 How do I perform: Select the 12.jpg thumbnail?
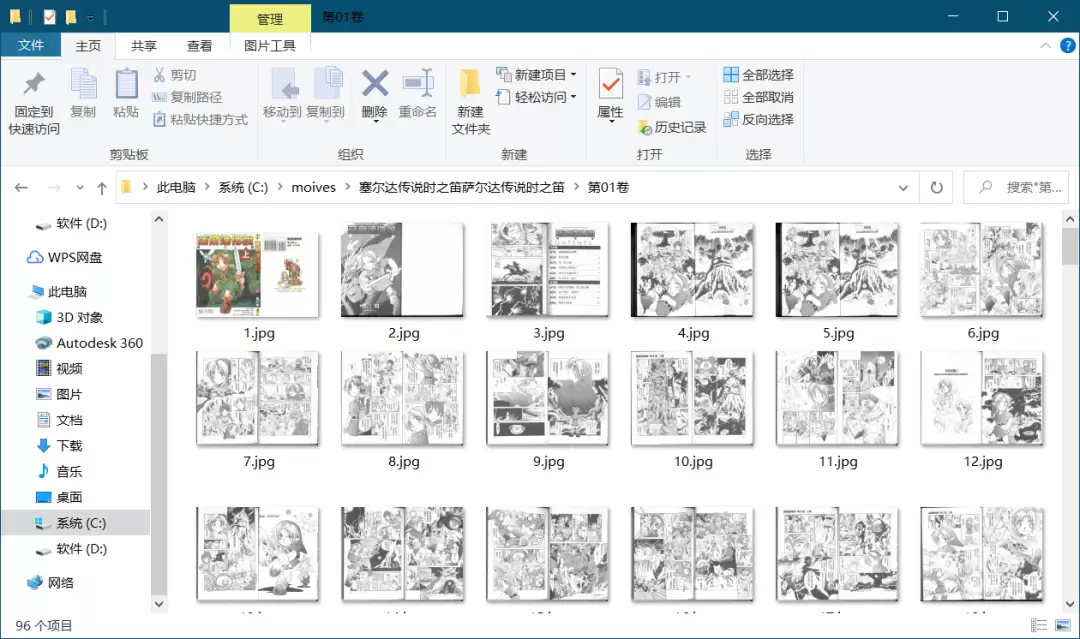pos(982,397)
